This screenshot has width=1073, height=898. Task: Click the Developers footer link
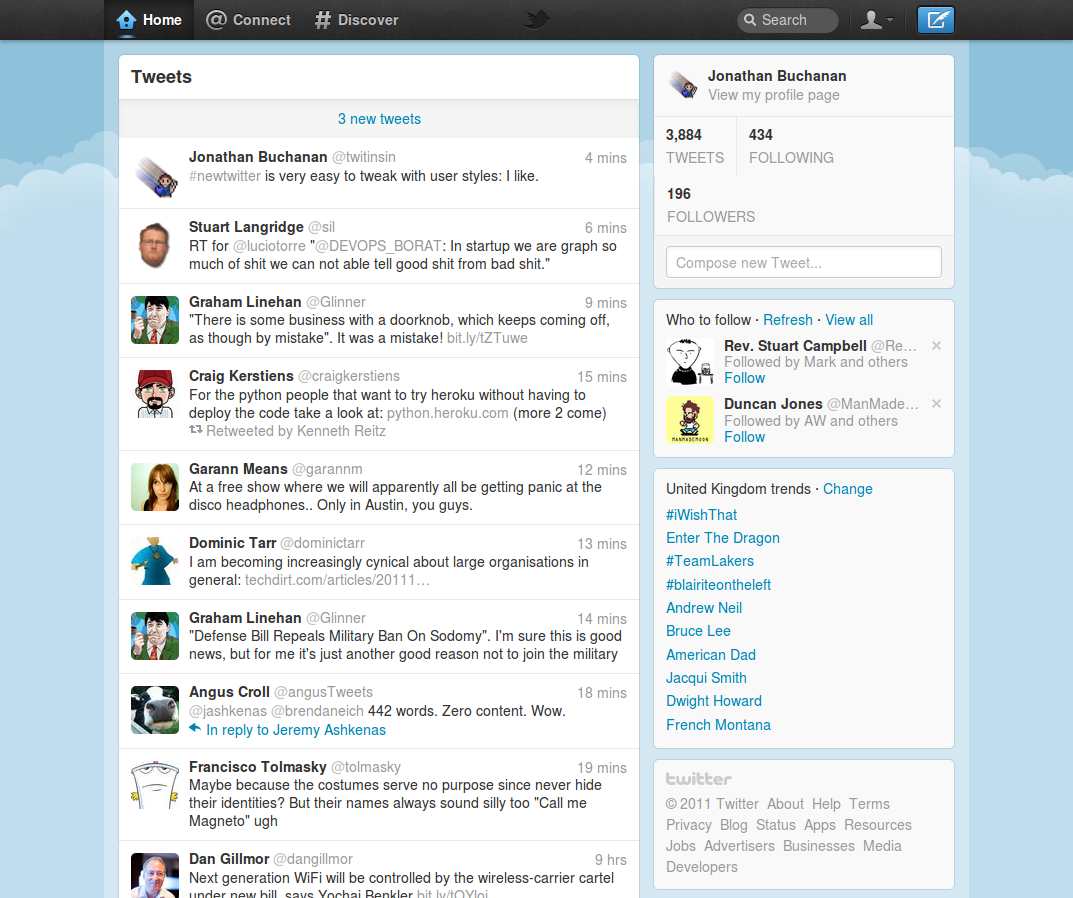701,867
